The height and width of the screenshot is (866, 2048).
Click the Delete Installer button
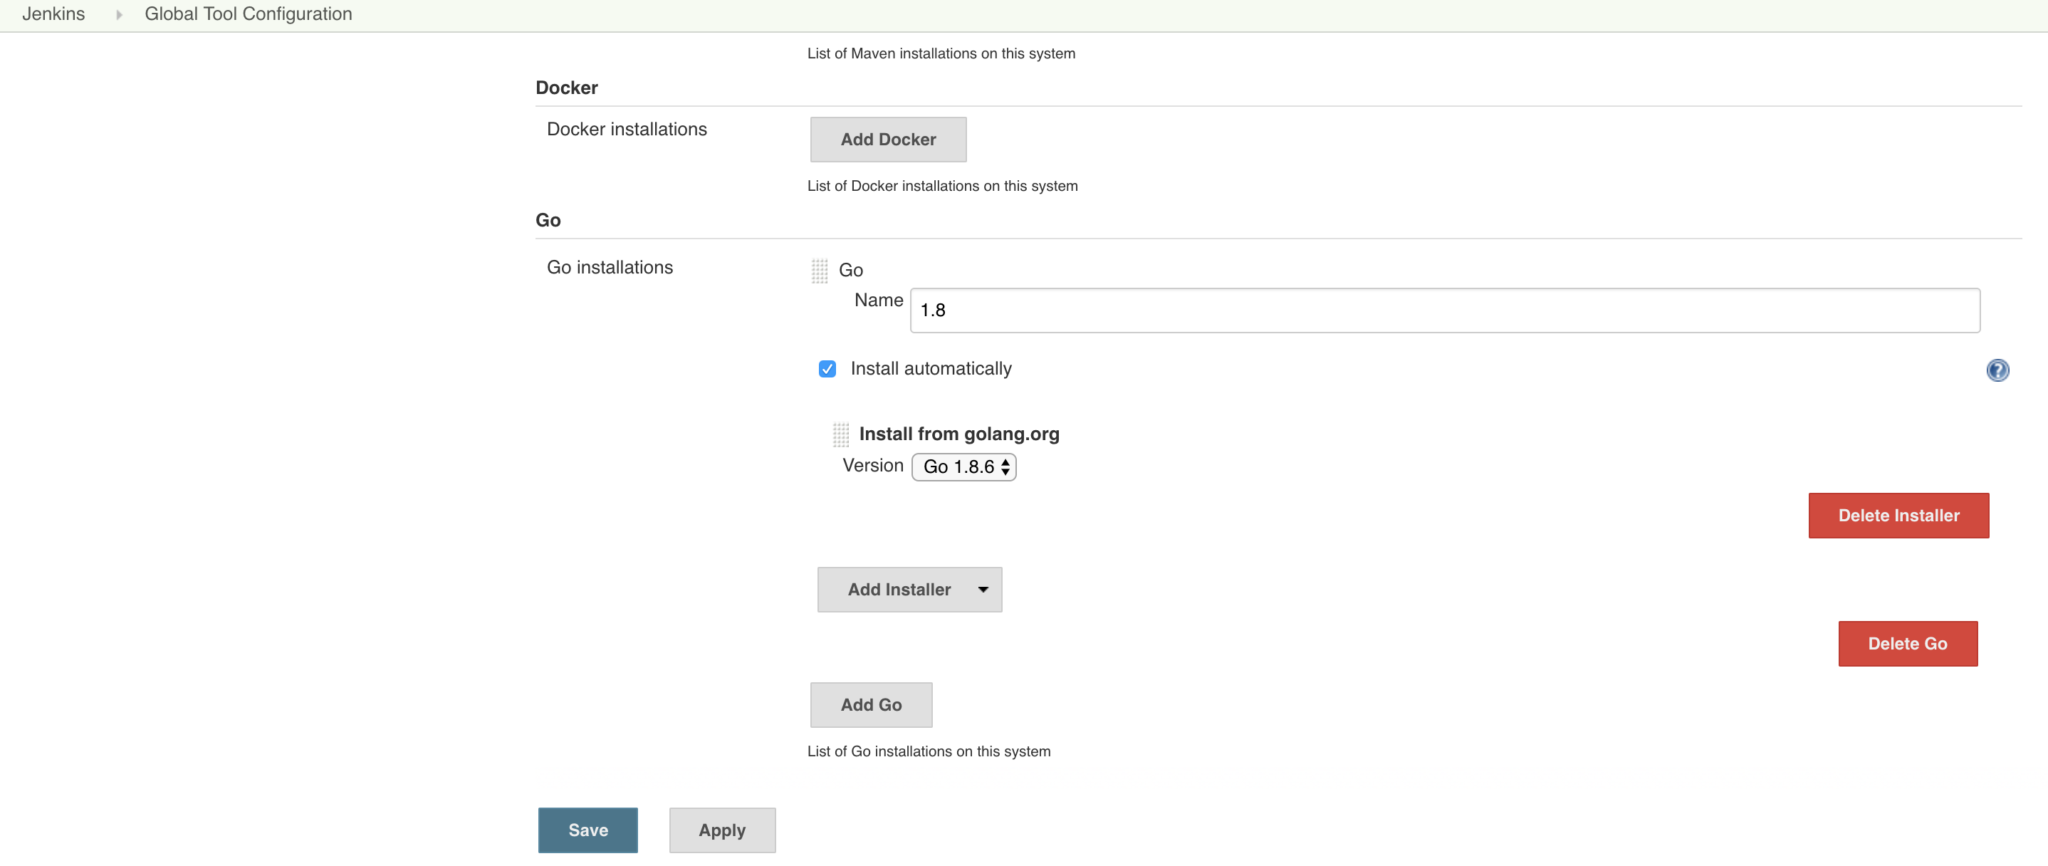(1898, 516)
